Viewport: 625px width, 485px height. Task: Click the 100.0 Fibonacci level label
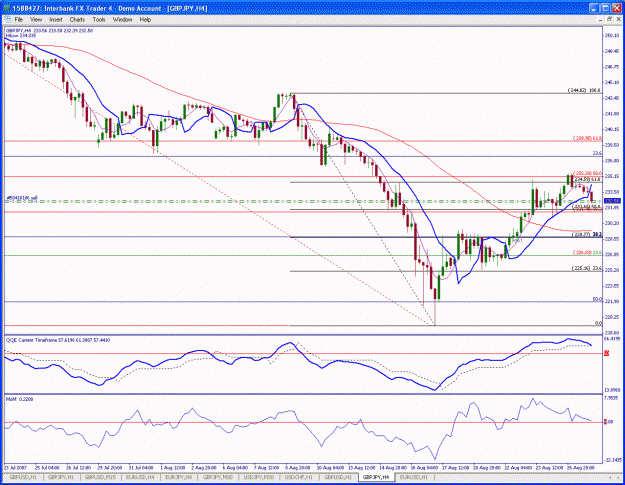coord(584,90)
